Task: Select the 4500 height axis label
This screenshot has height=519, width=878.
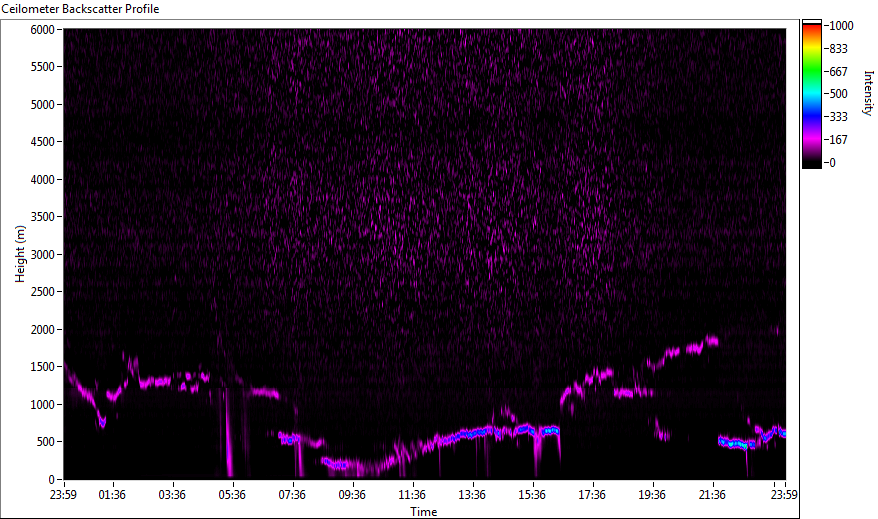Action: tap(43, 142)
